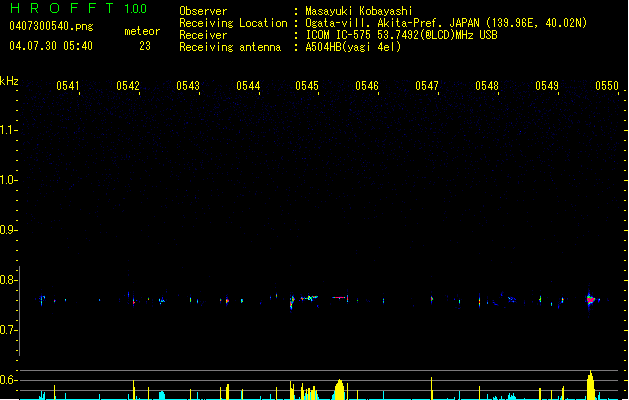Click the 'Receiving Location' field label
629x400 pixels.
233,23
